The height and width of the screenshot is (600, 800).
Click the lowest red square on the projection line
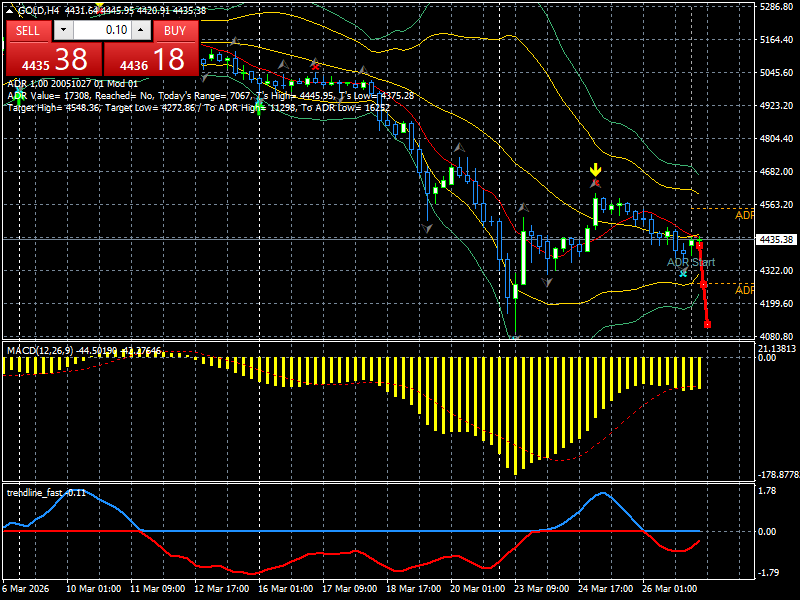[x=707, y=324]
